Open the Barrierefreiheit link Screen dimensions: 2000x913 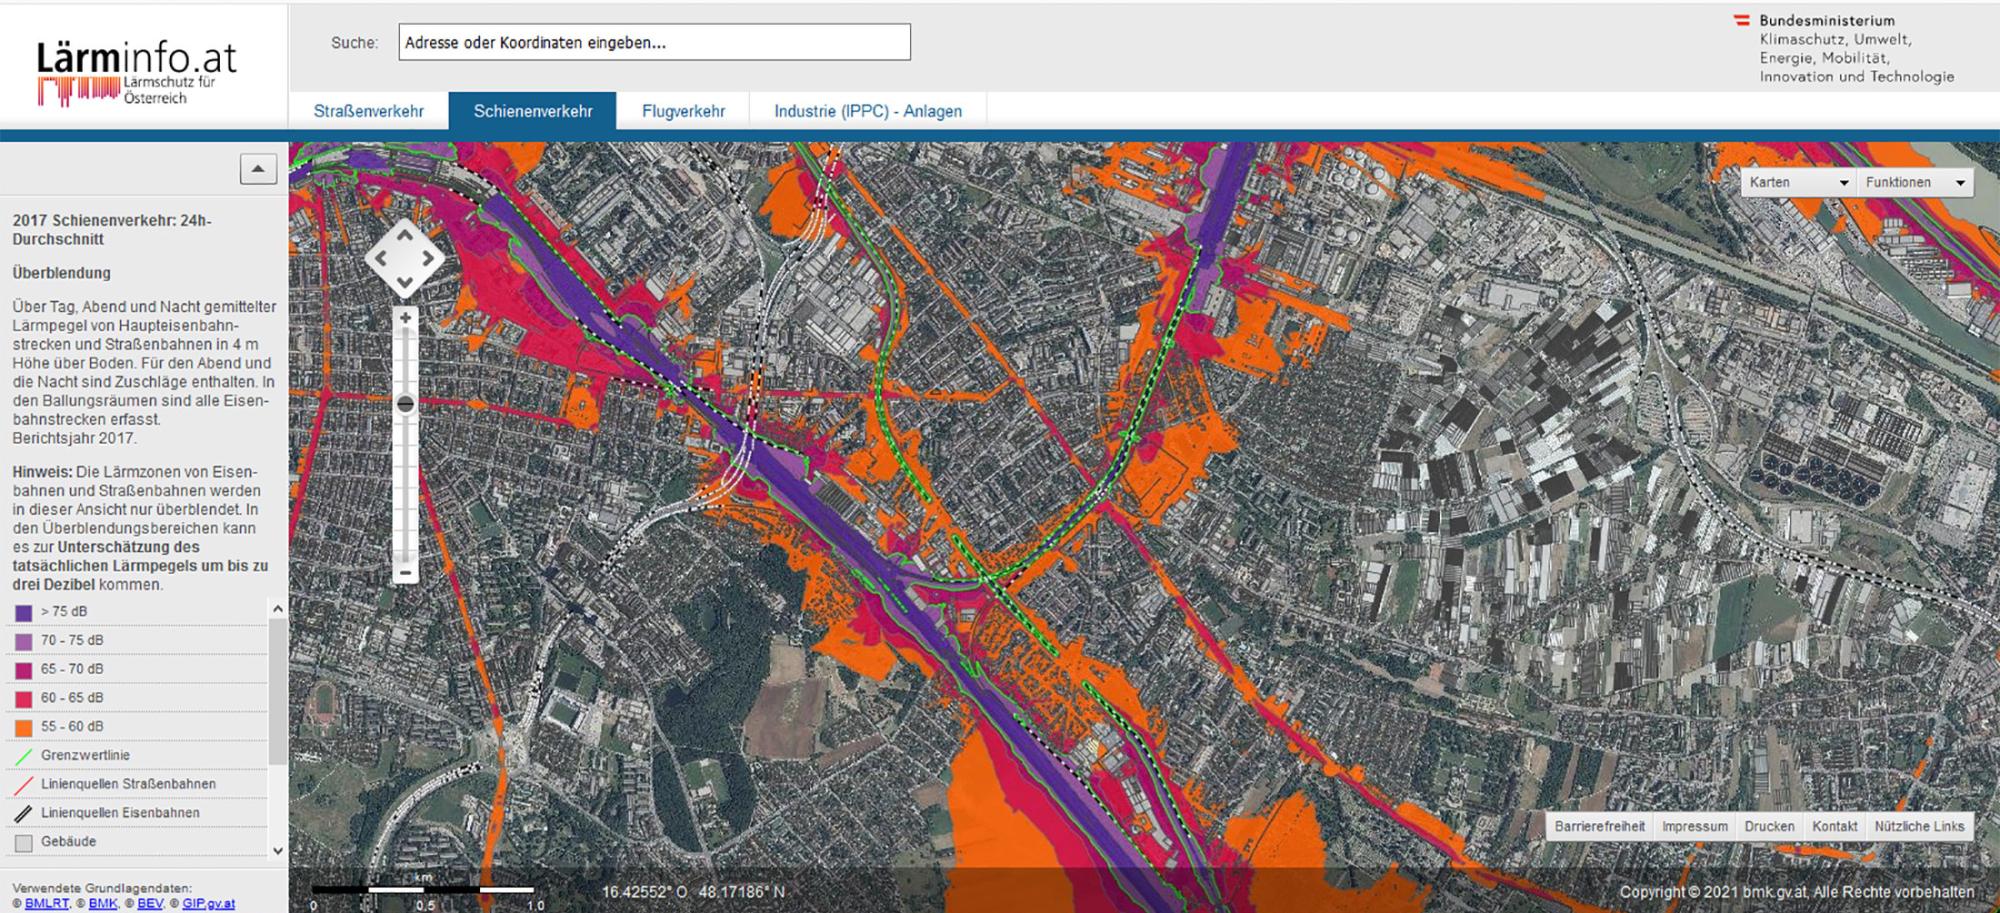[1599, 826]
